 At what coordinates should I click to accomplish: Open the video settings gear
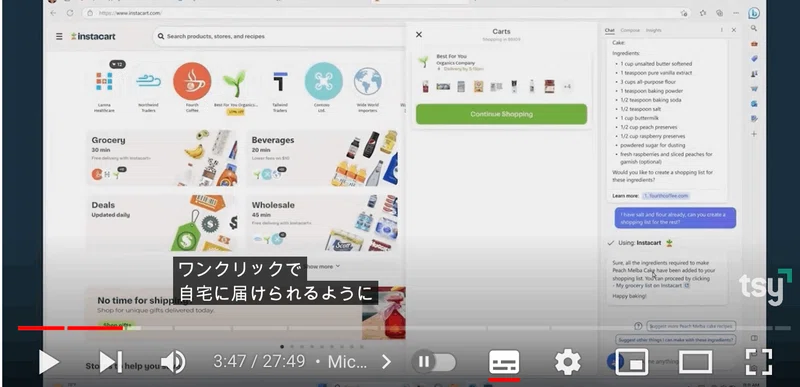(567, 363)
